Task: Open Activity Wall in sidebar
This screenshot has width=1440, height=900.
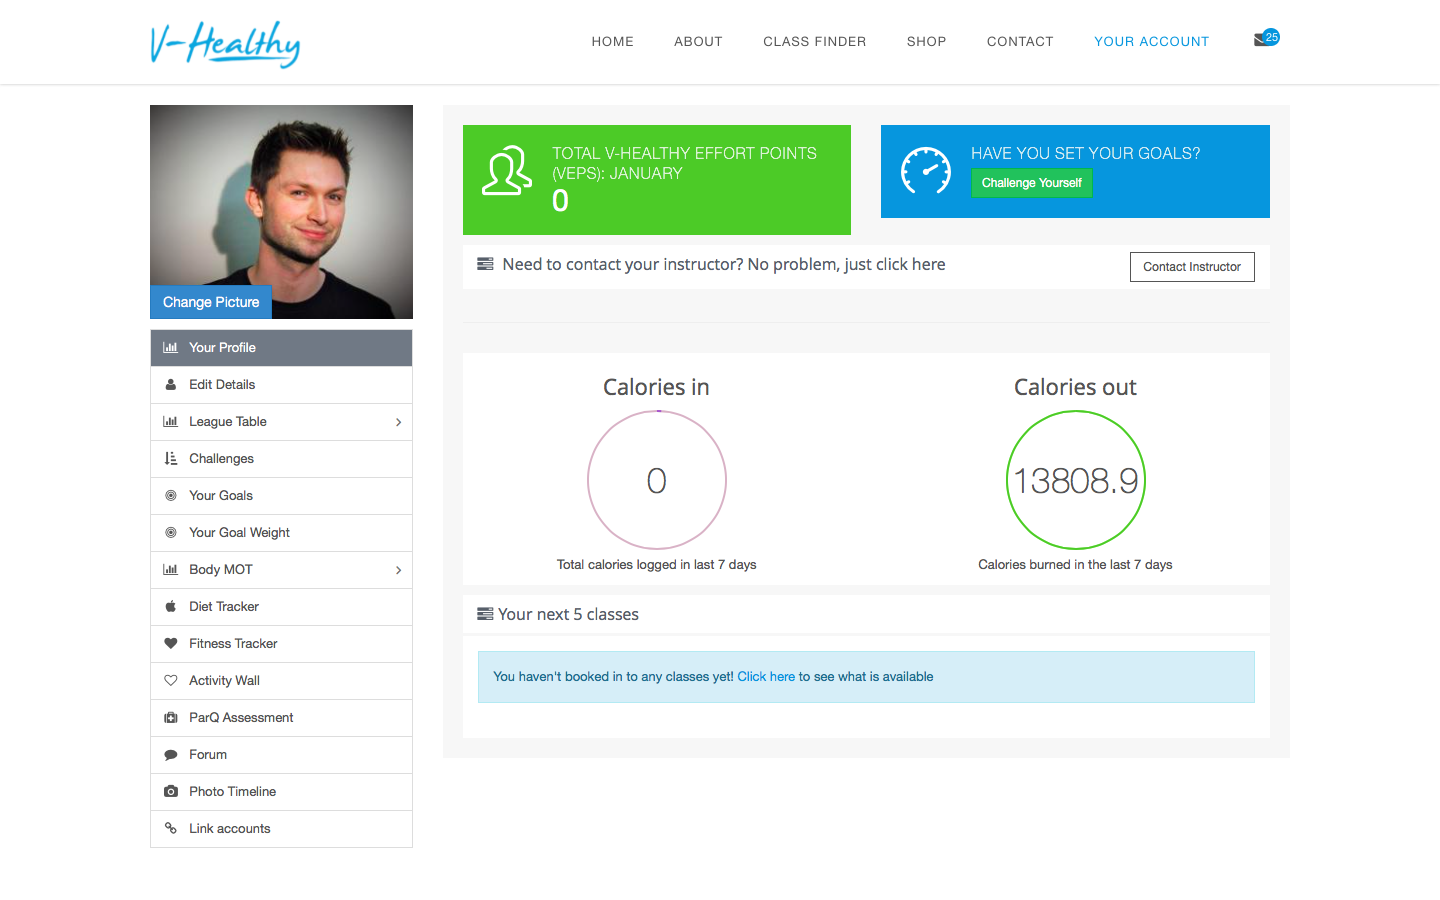Action: 281,681
